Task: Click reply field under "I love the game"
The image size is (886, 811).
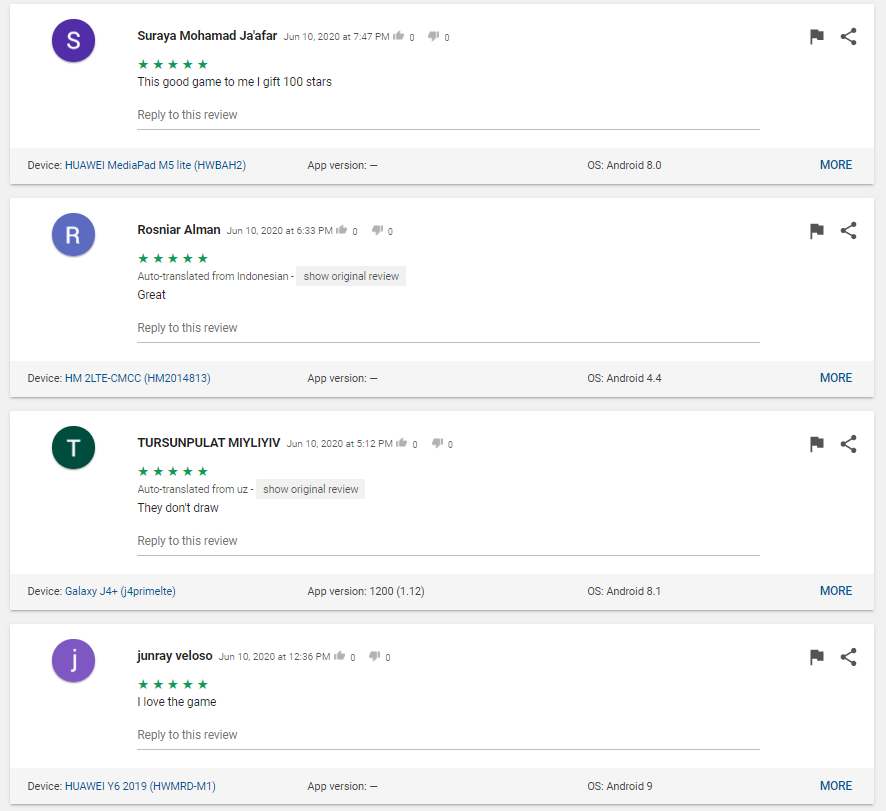Action: 447,735
